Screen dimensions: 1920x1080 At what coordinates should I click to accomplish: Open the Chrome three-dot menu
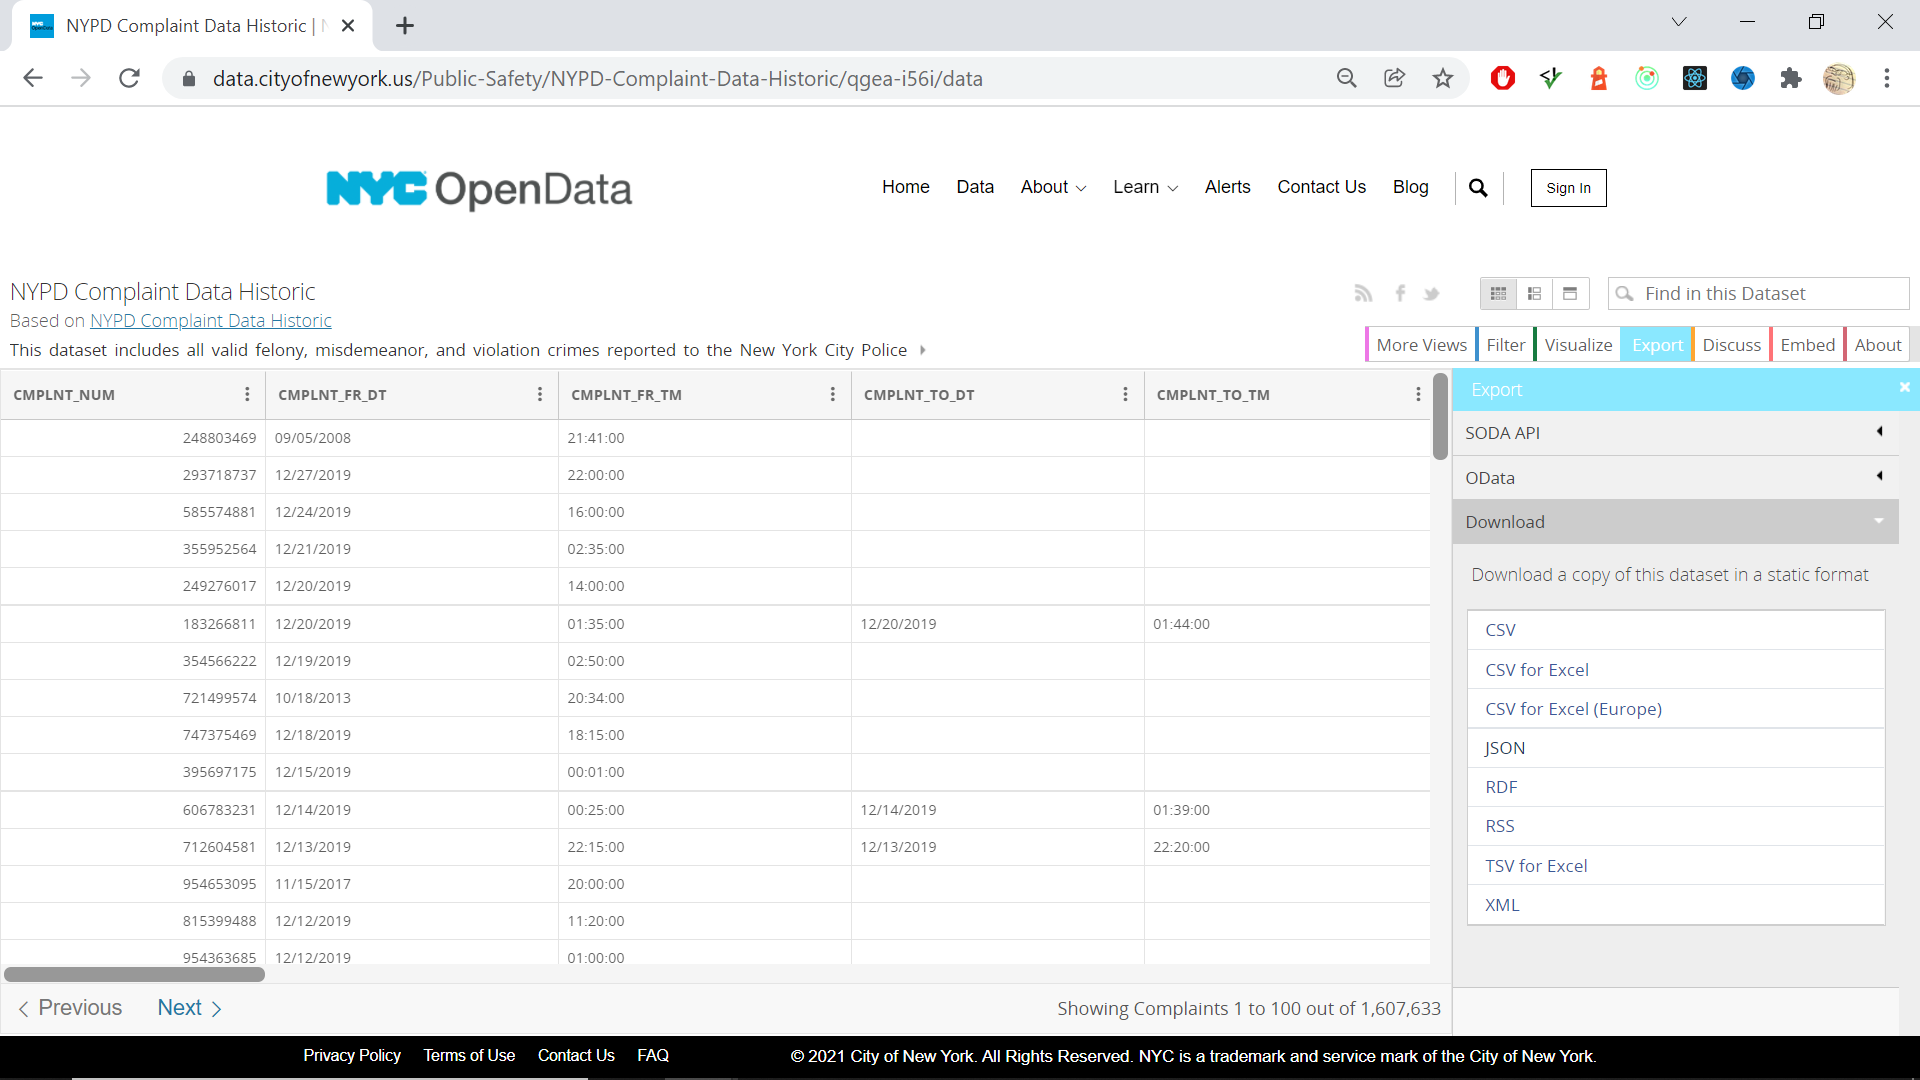[1887, 78]
